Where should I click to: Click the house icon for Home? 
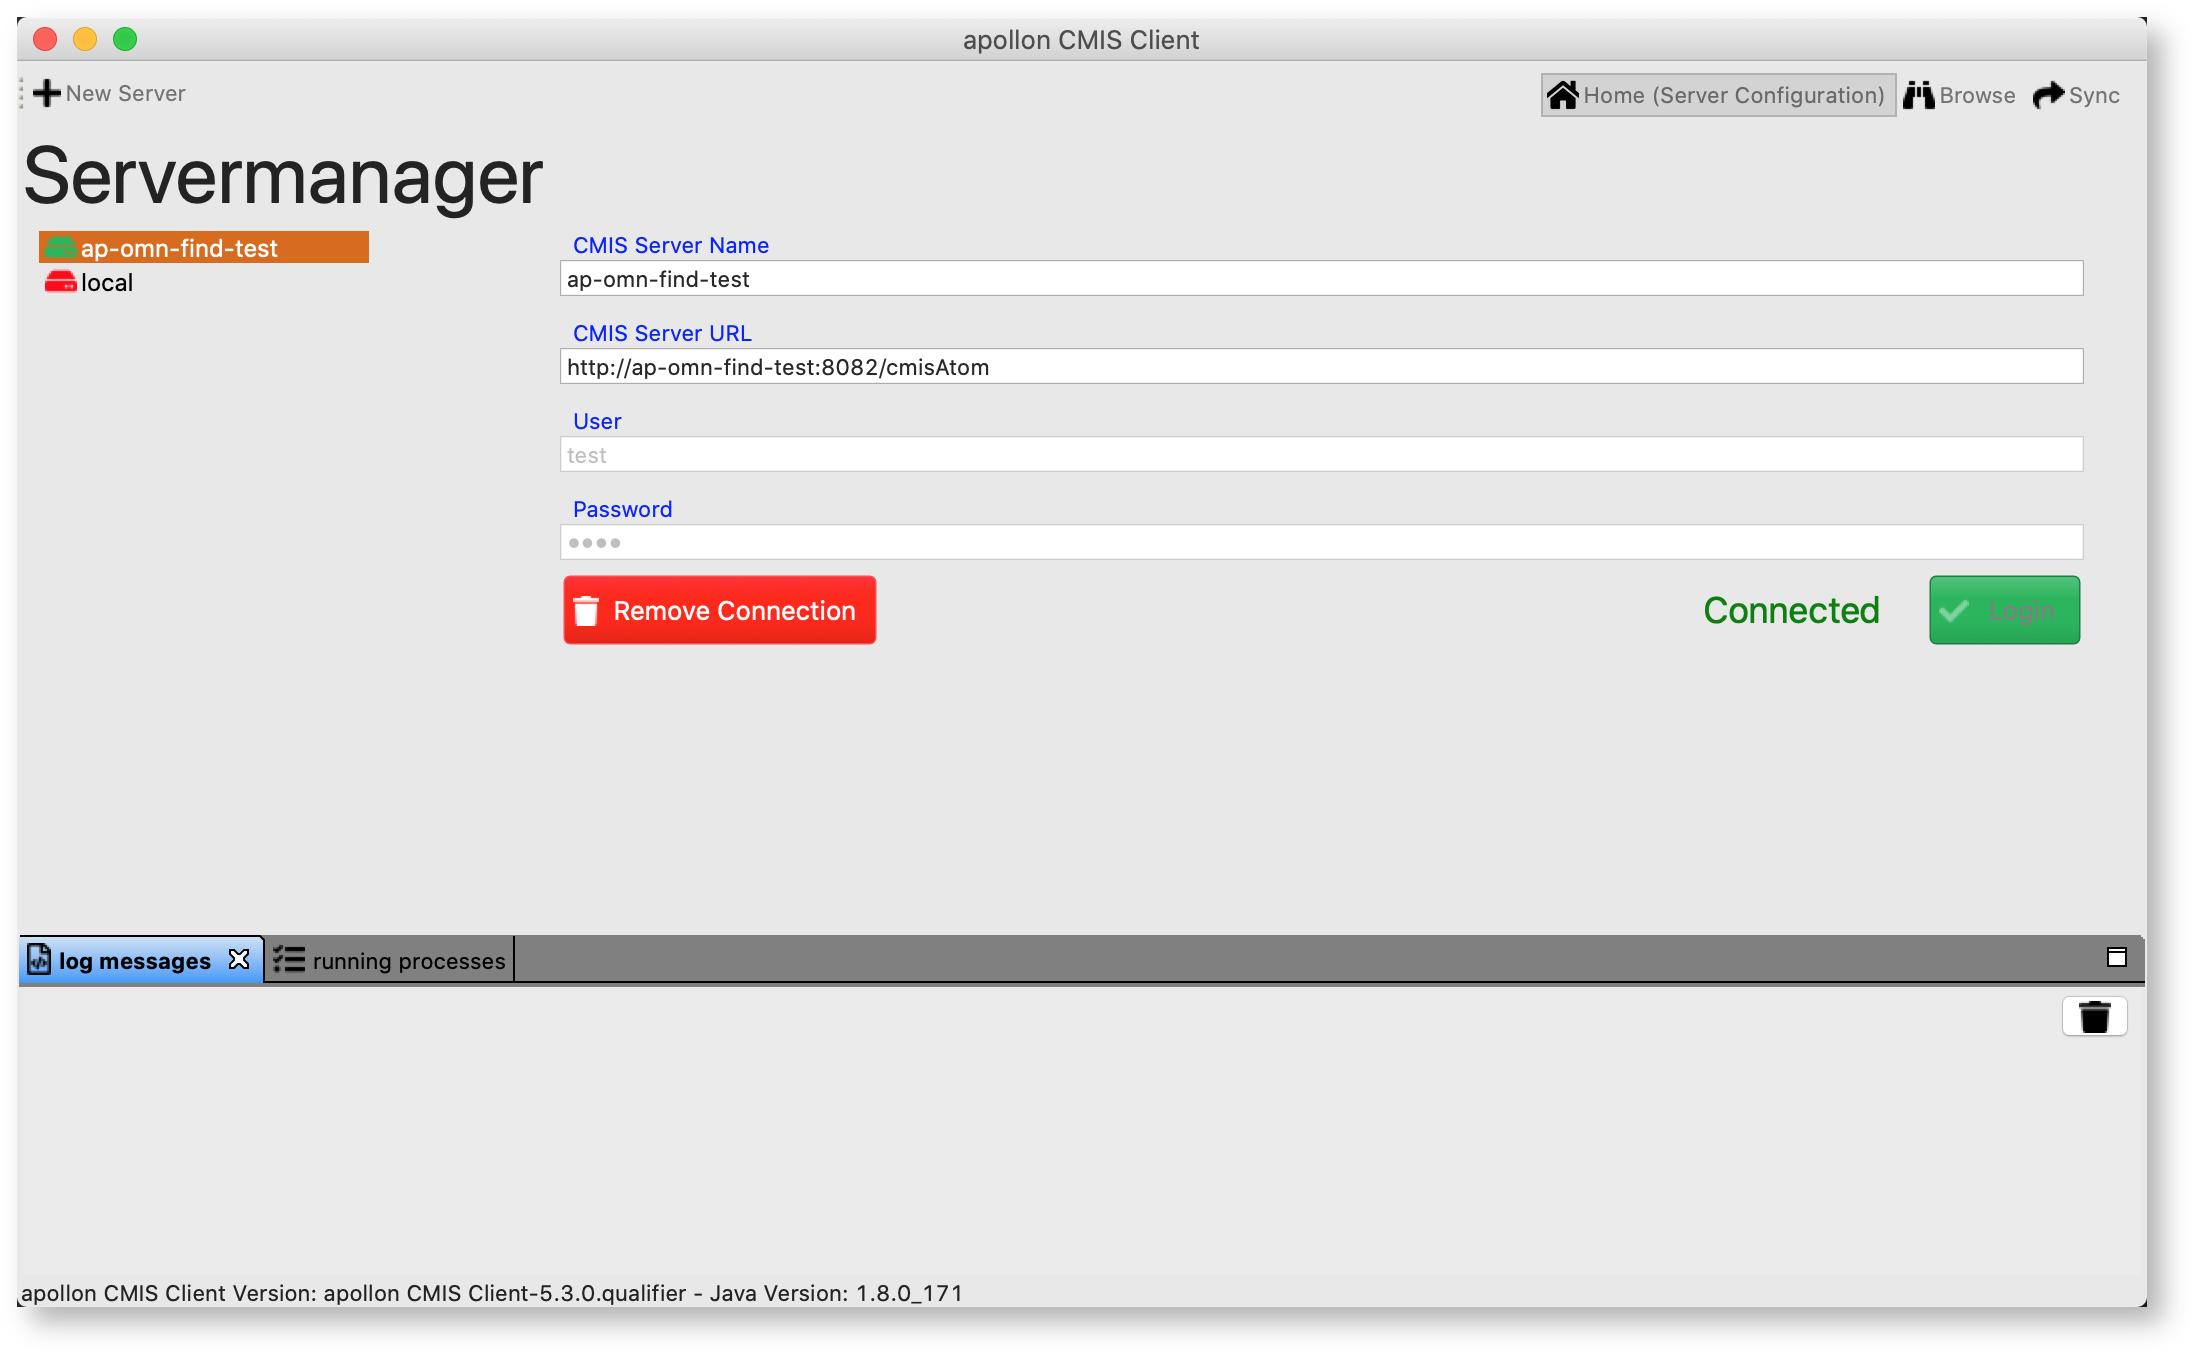click(x=1562, y=96)
